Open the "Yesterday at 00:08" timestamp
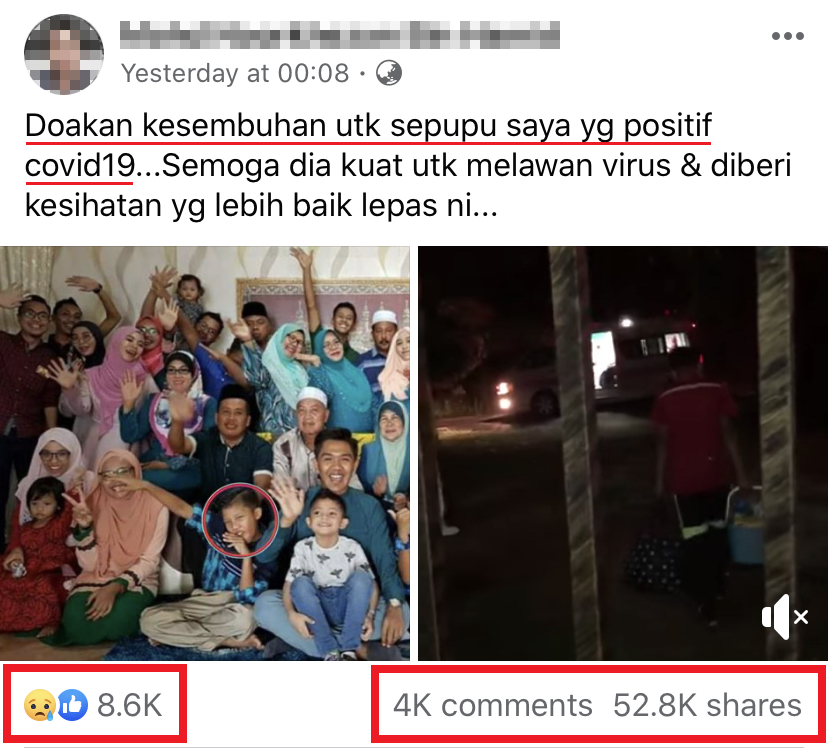The width and height of the screenshot is (828, 749). click(x=235, y=73)
